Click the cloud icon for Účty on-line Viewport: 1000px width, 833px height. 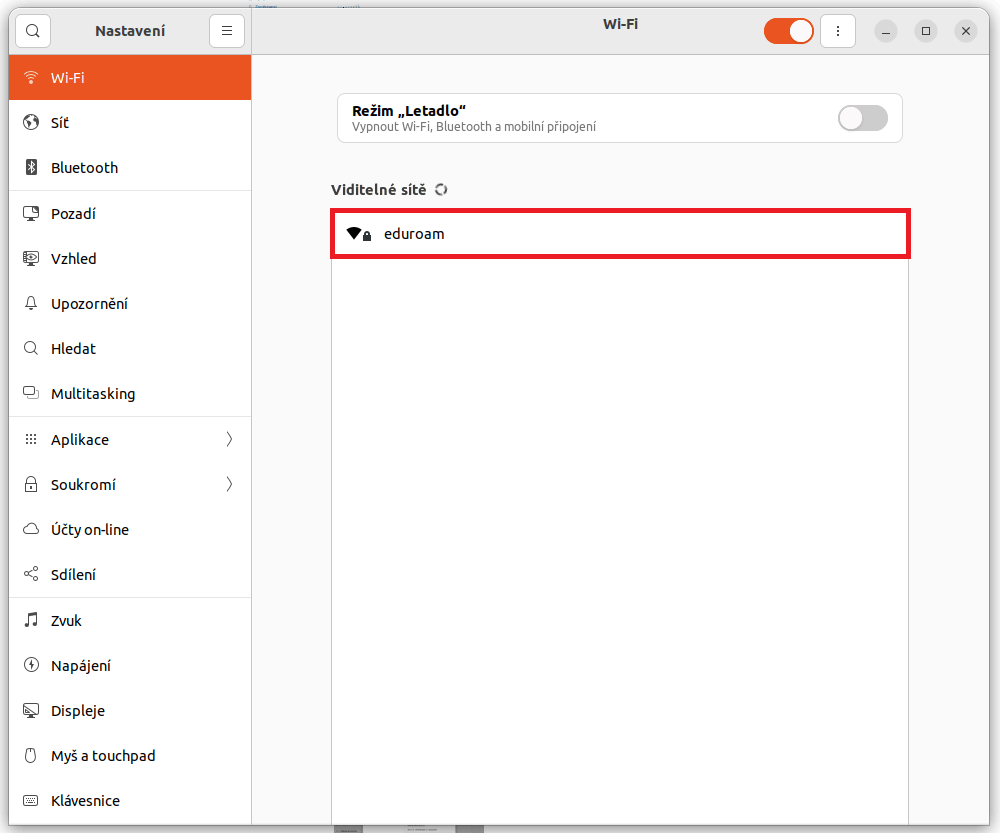point(31,529)
